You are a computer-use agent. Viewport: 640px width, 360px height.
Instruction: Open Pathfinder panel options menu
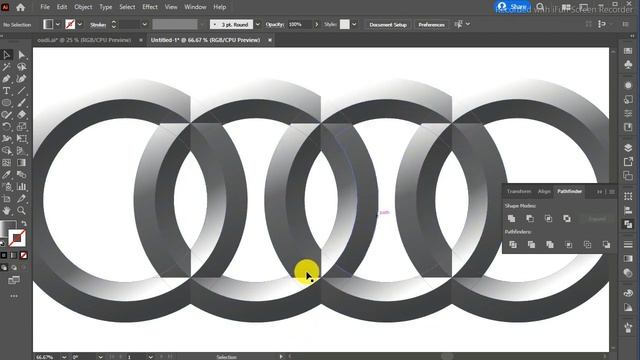coord(612,191)
